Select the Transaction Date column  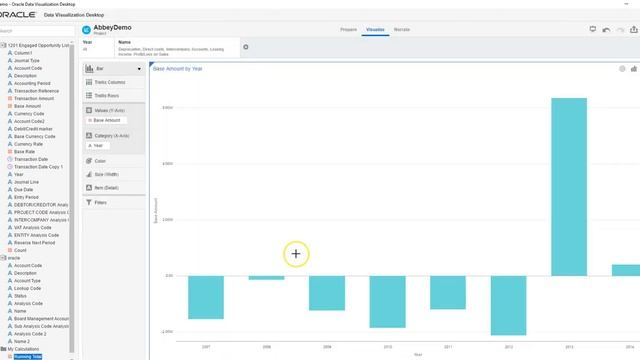coord(31,159)
